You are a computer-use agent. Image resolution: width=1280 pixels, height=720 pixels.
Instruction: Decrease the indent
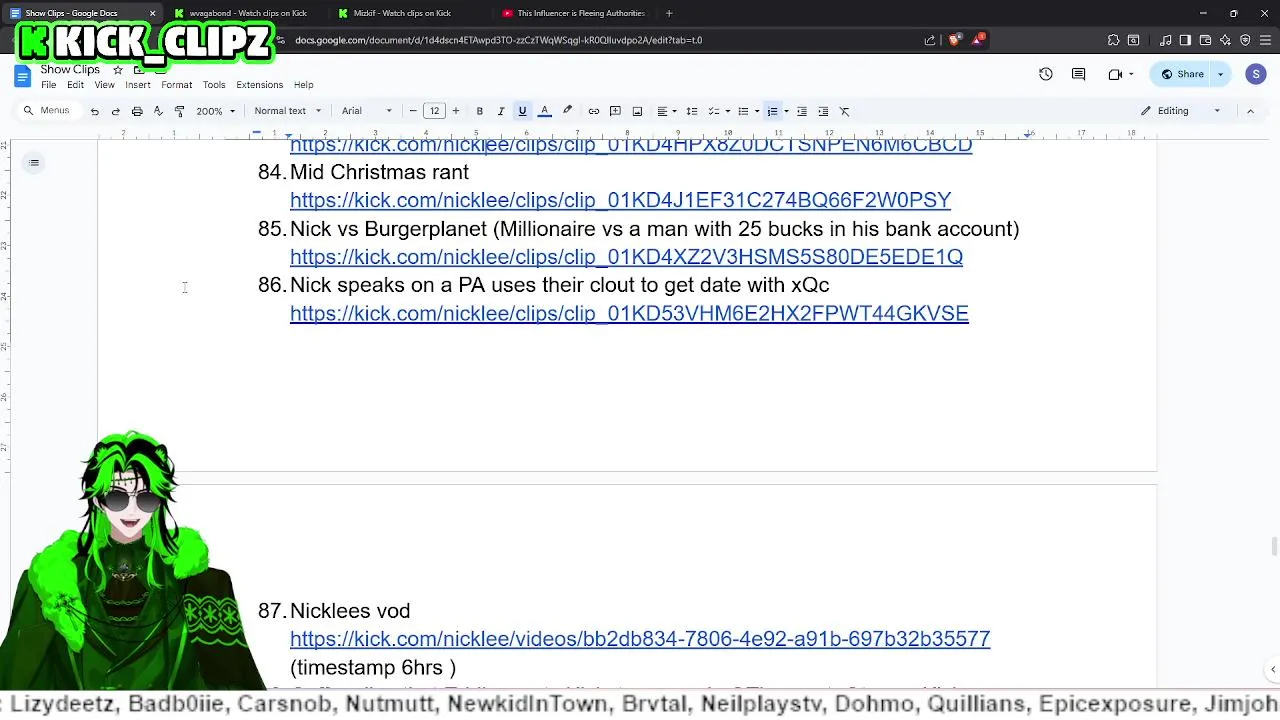(801, 111)
